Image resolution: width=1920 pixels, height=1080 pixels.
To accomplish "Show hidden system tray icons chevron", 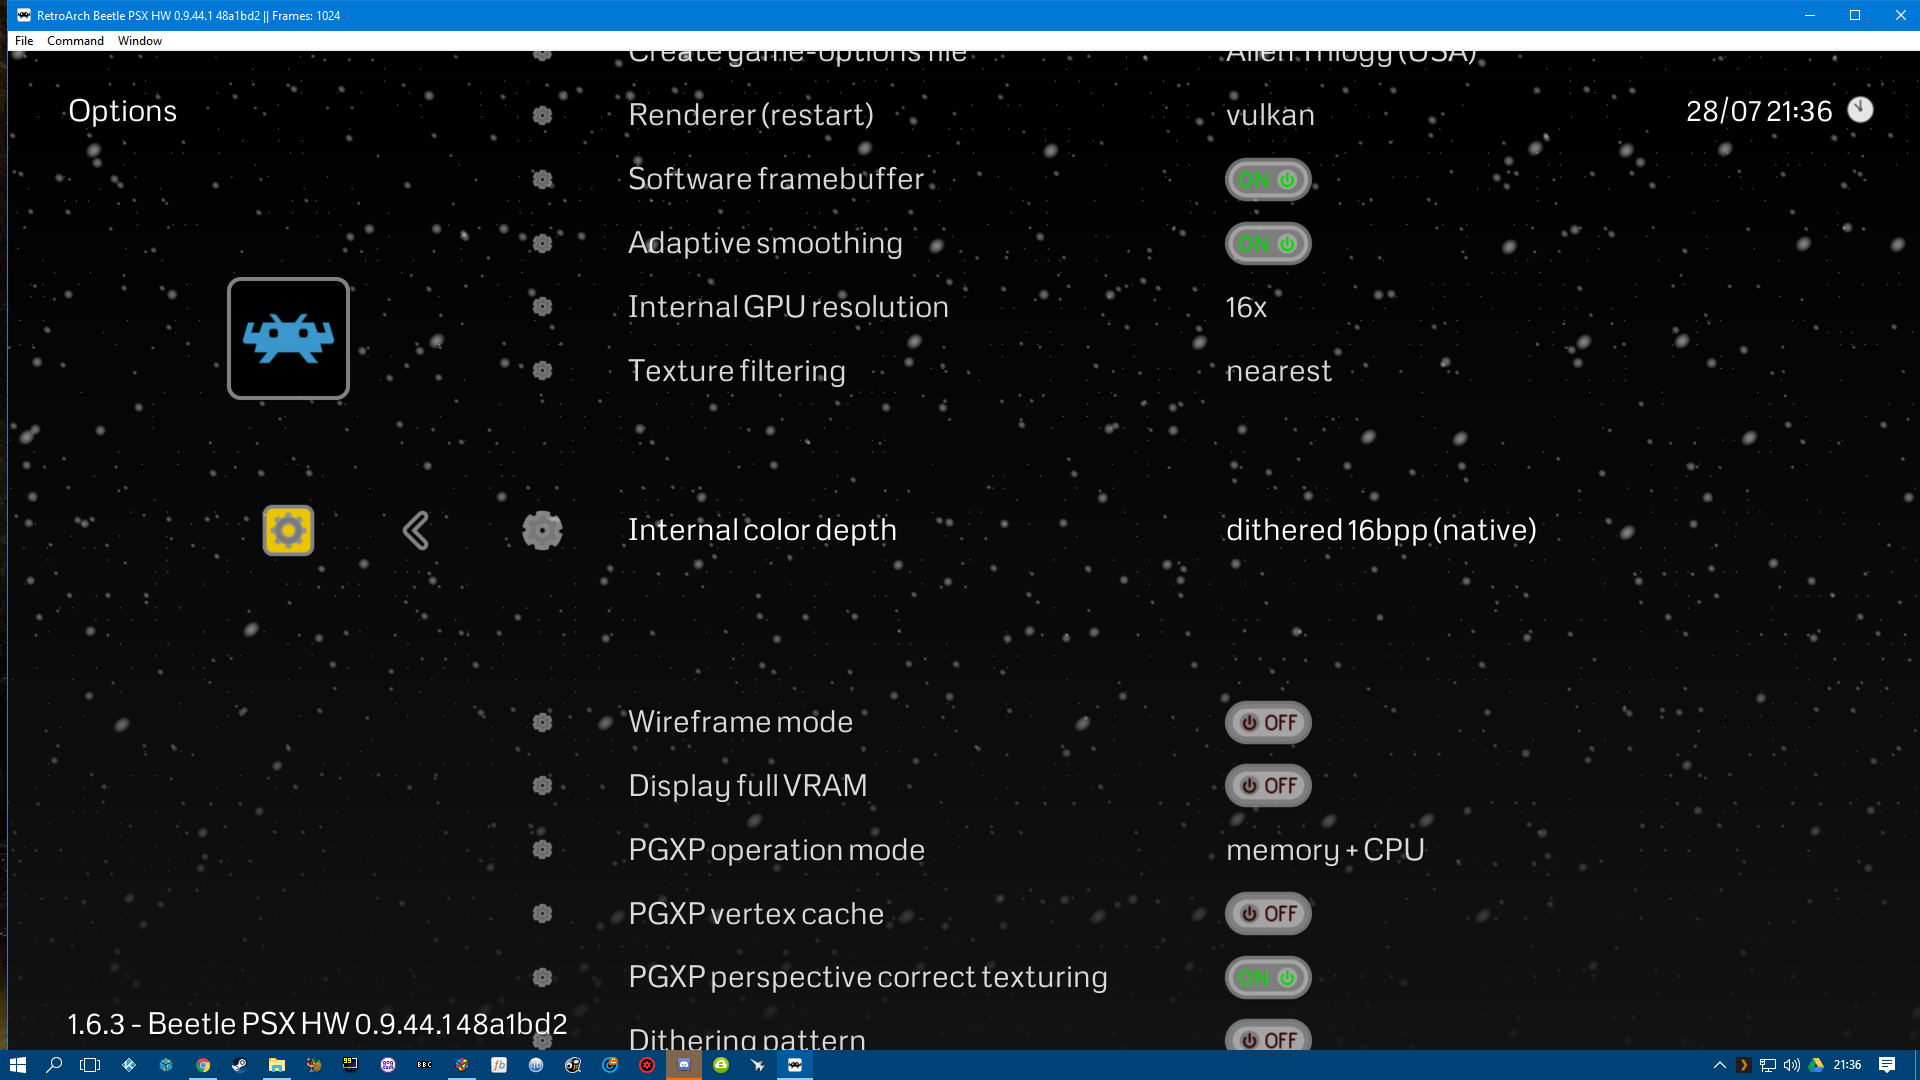I will coord(1719,1065).
